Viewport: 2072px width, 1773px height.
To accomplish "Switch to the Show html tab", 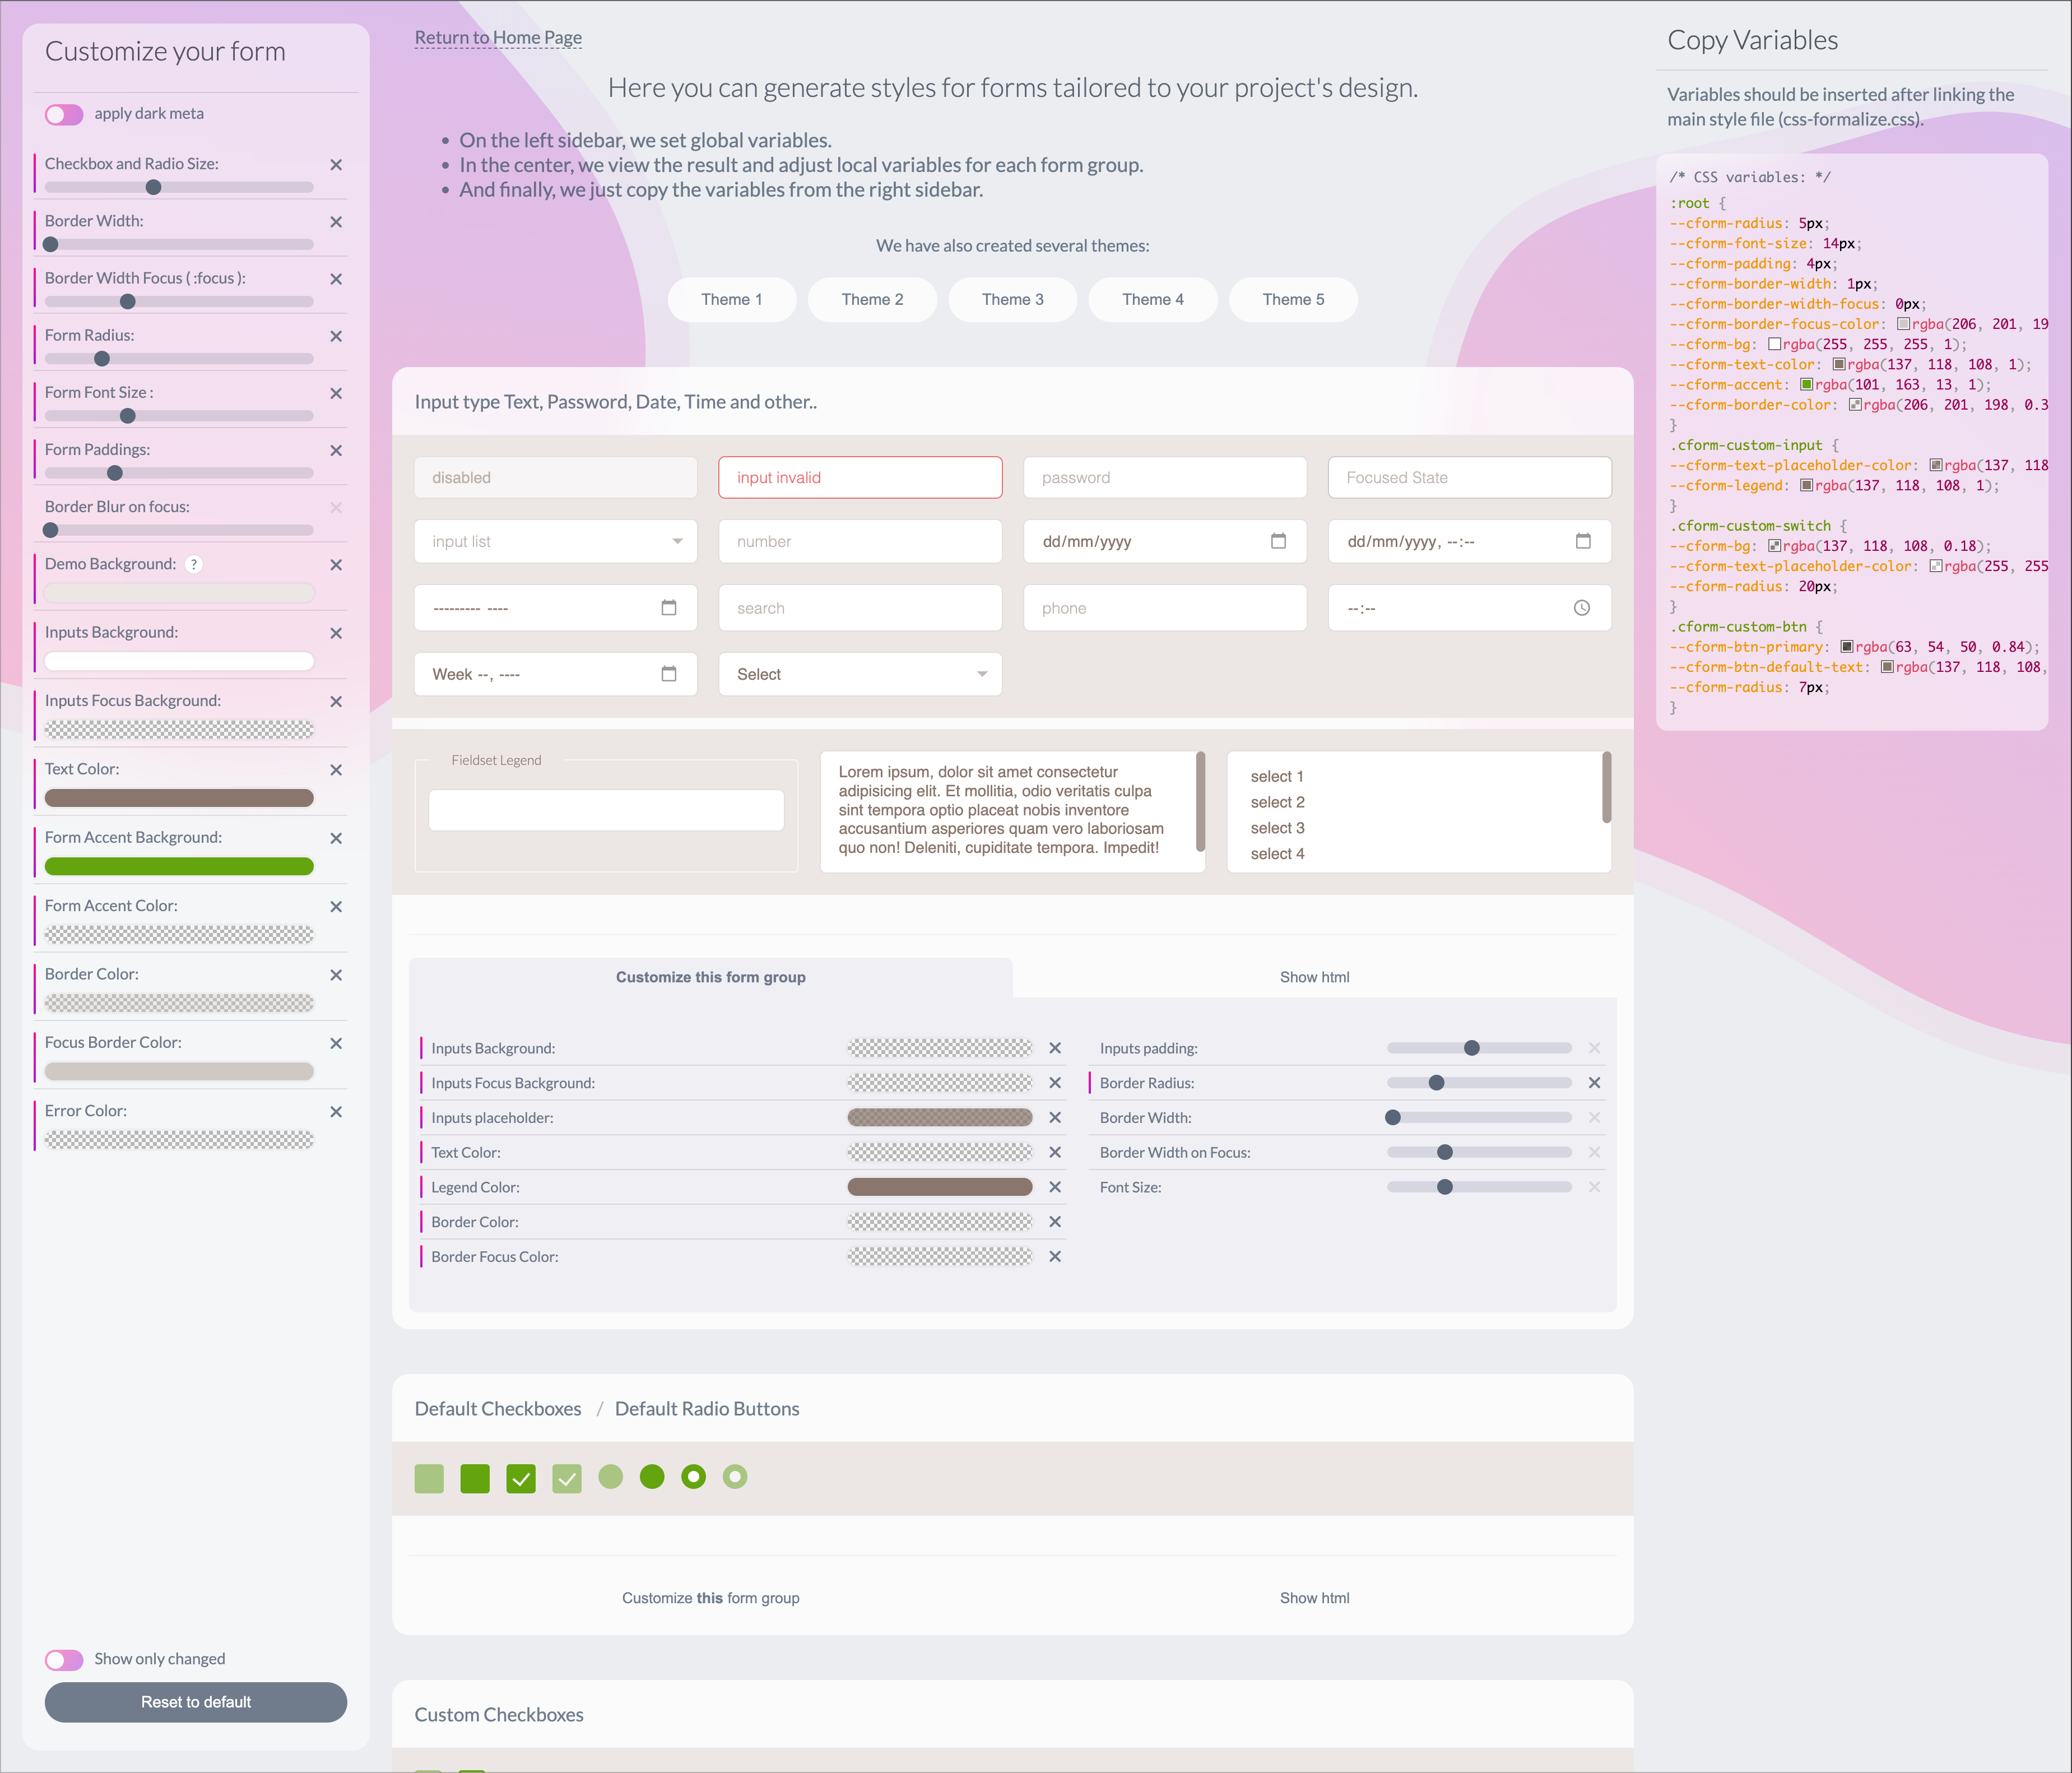I will [1314, 977].
